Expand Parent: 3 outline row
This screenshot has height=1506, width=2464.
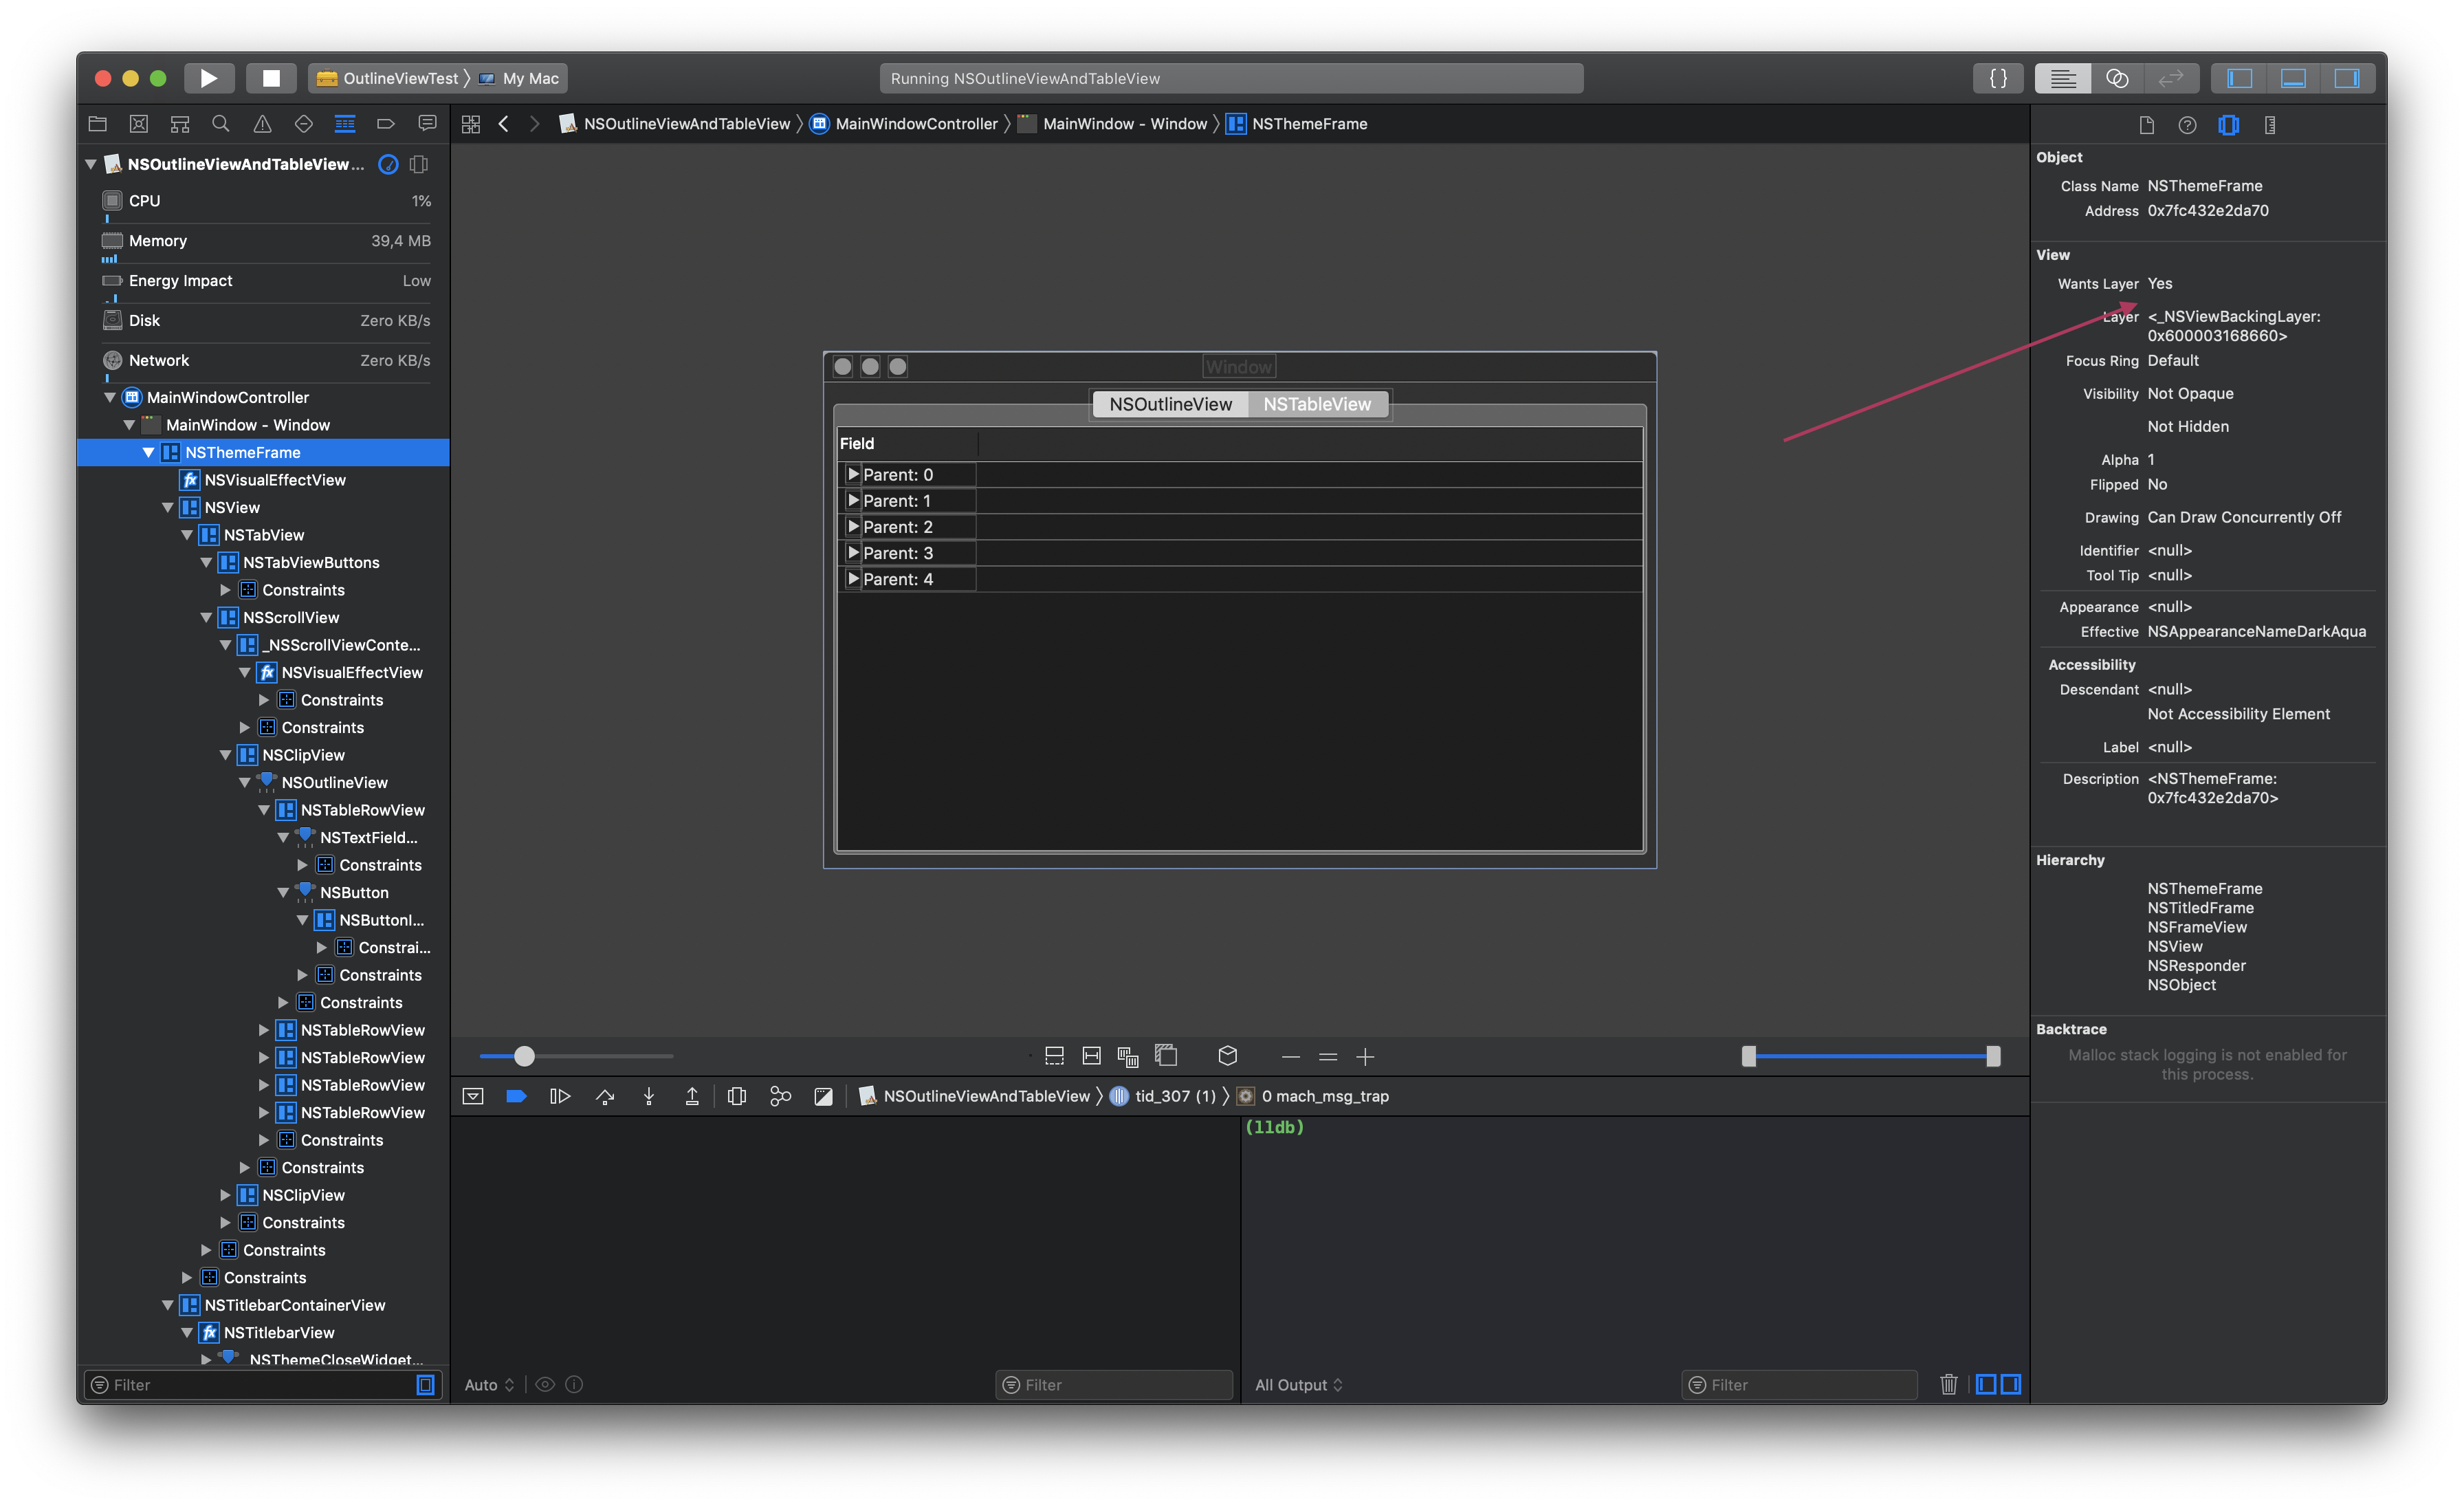pyautogui.click(x=853, y=552)
